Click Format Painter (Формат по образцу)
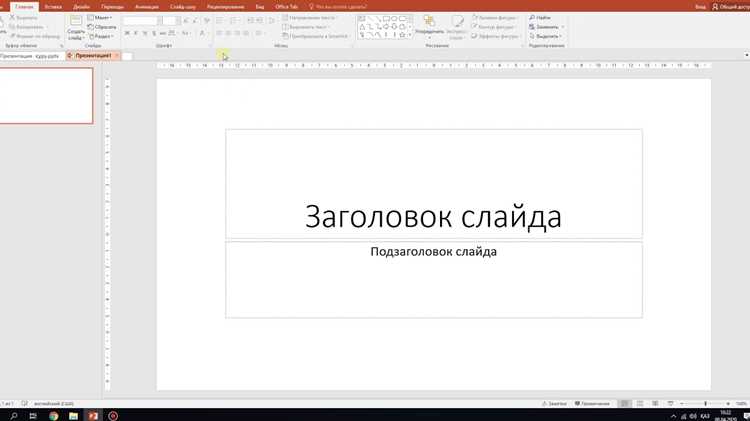 (x=34, y=36)
